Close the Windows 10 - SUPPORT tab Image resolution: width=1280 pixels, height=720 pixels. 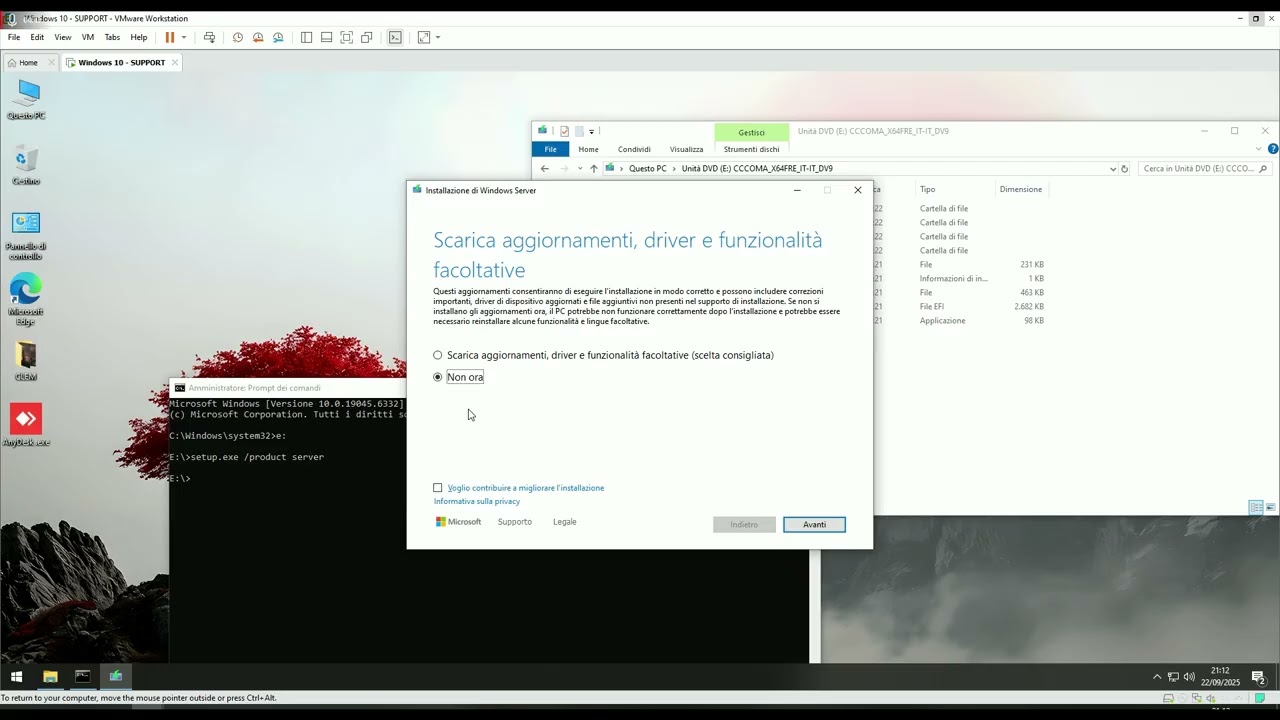pyautogui.click(x=175, y=62)
